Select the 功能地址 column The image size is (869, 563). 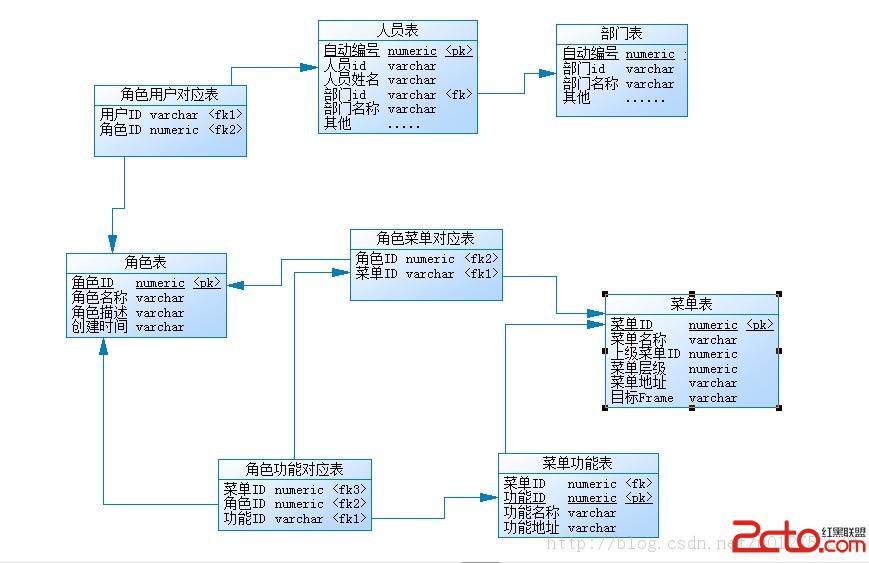click(x=560, y=528)
